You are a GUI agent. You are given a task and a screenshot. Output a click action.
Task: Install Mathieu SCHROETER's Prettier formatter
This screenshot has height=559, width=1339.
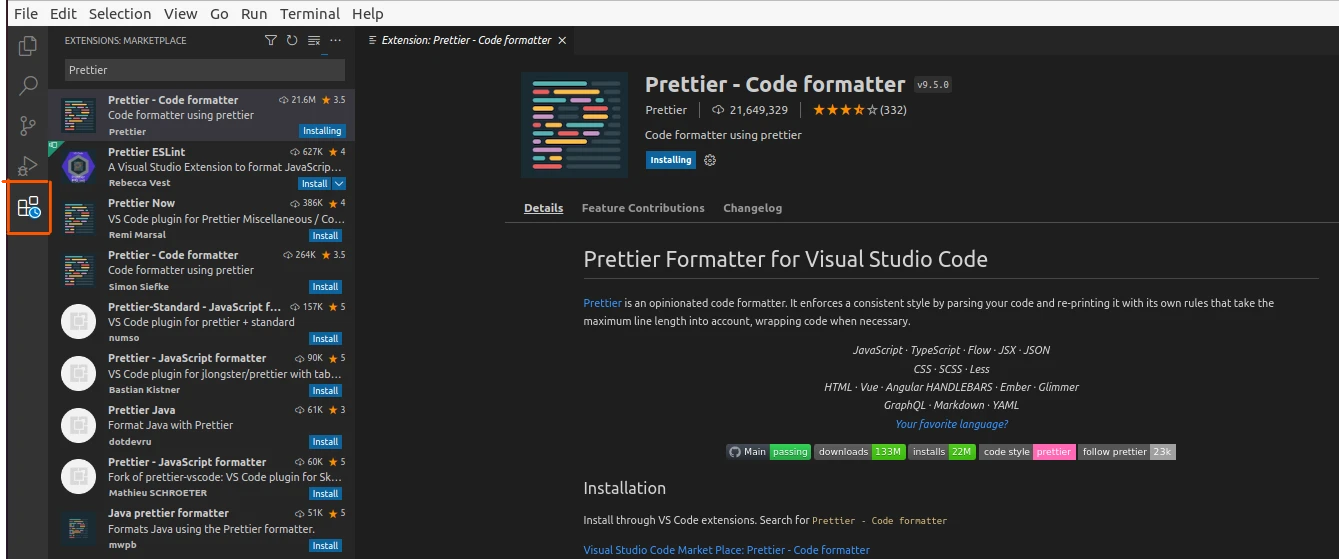[x=325, y=494]
